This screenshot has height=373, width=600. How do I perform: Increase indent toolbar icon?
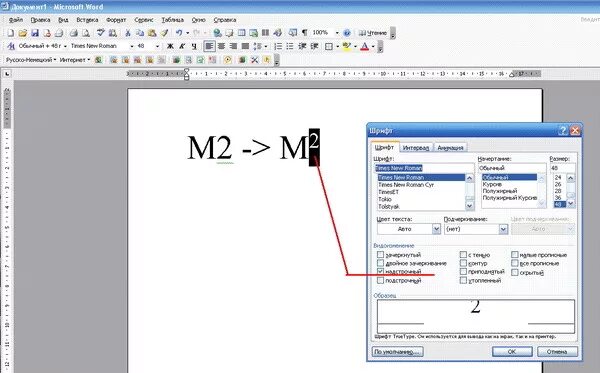pyautogui.click(x=315, y=46)
